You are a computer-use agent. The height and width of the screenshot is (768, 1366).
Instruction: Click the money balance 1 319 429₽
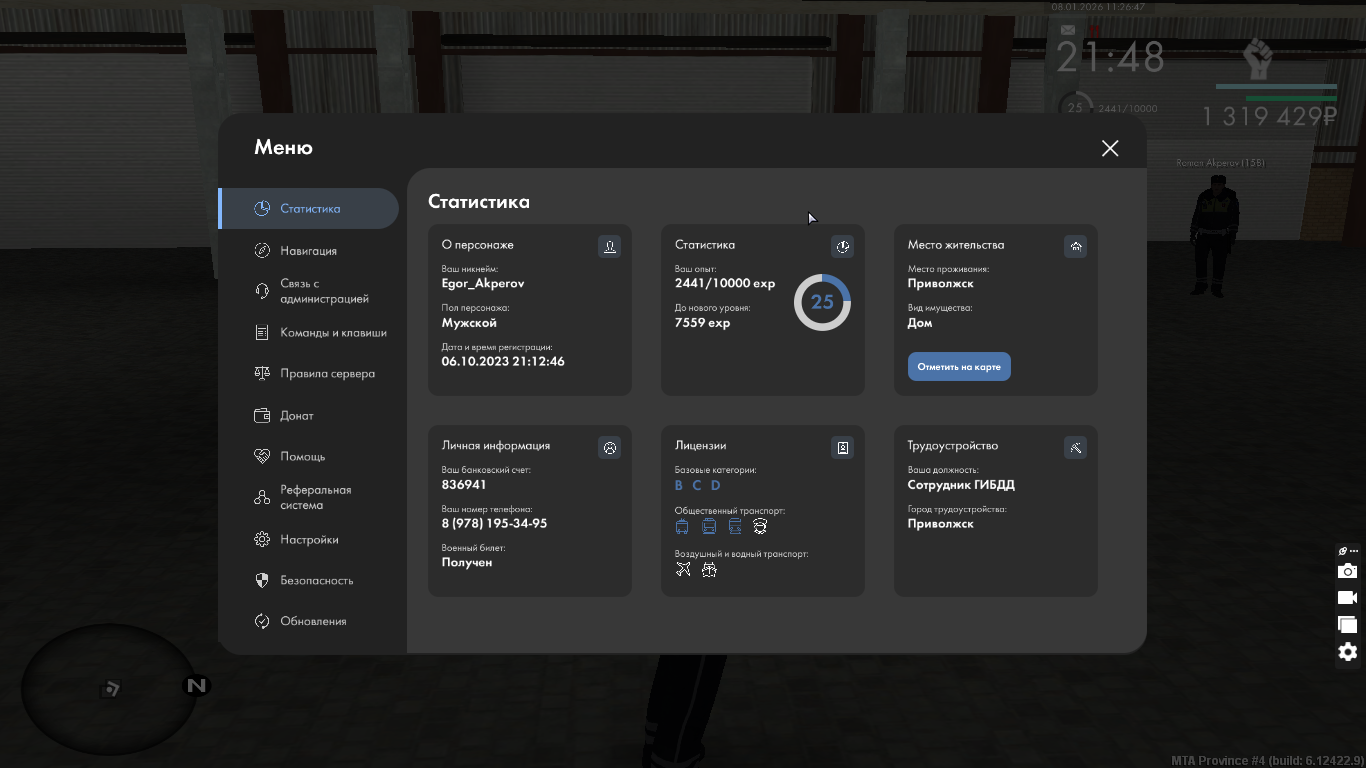pos(1269,116)
